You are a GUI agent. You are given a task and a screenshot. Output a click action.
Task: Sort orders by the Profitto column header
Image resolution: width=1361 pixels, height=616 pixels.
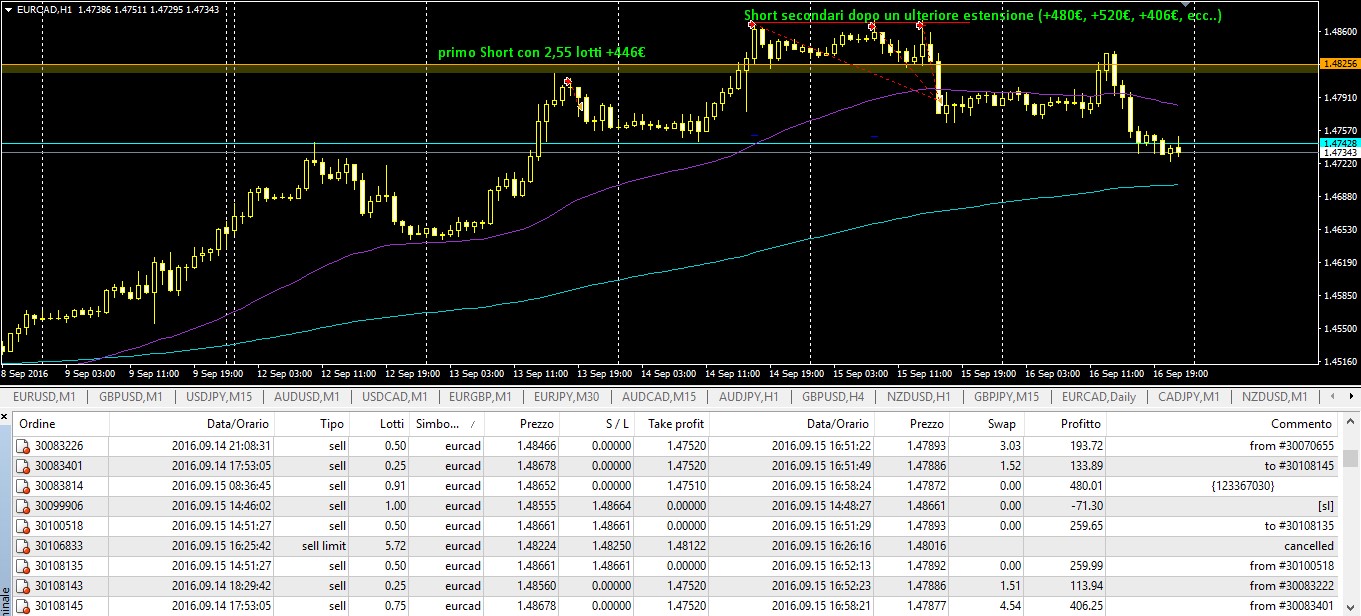[1065, 424]
